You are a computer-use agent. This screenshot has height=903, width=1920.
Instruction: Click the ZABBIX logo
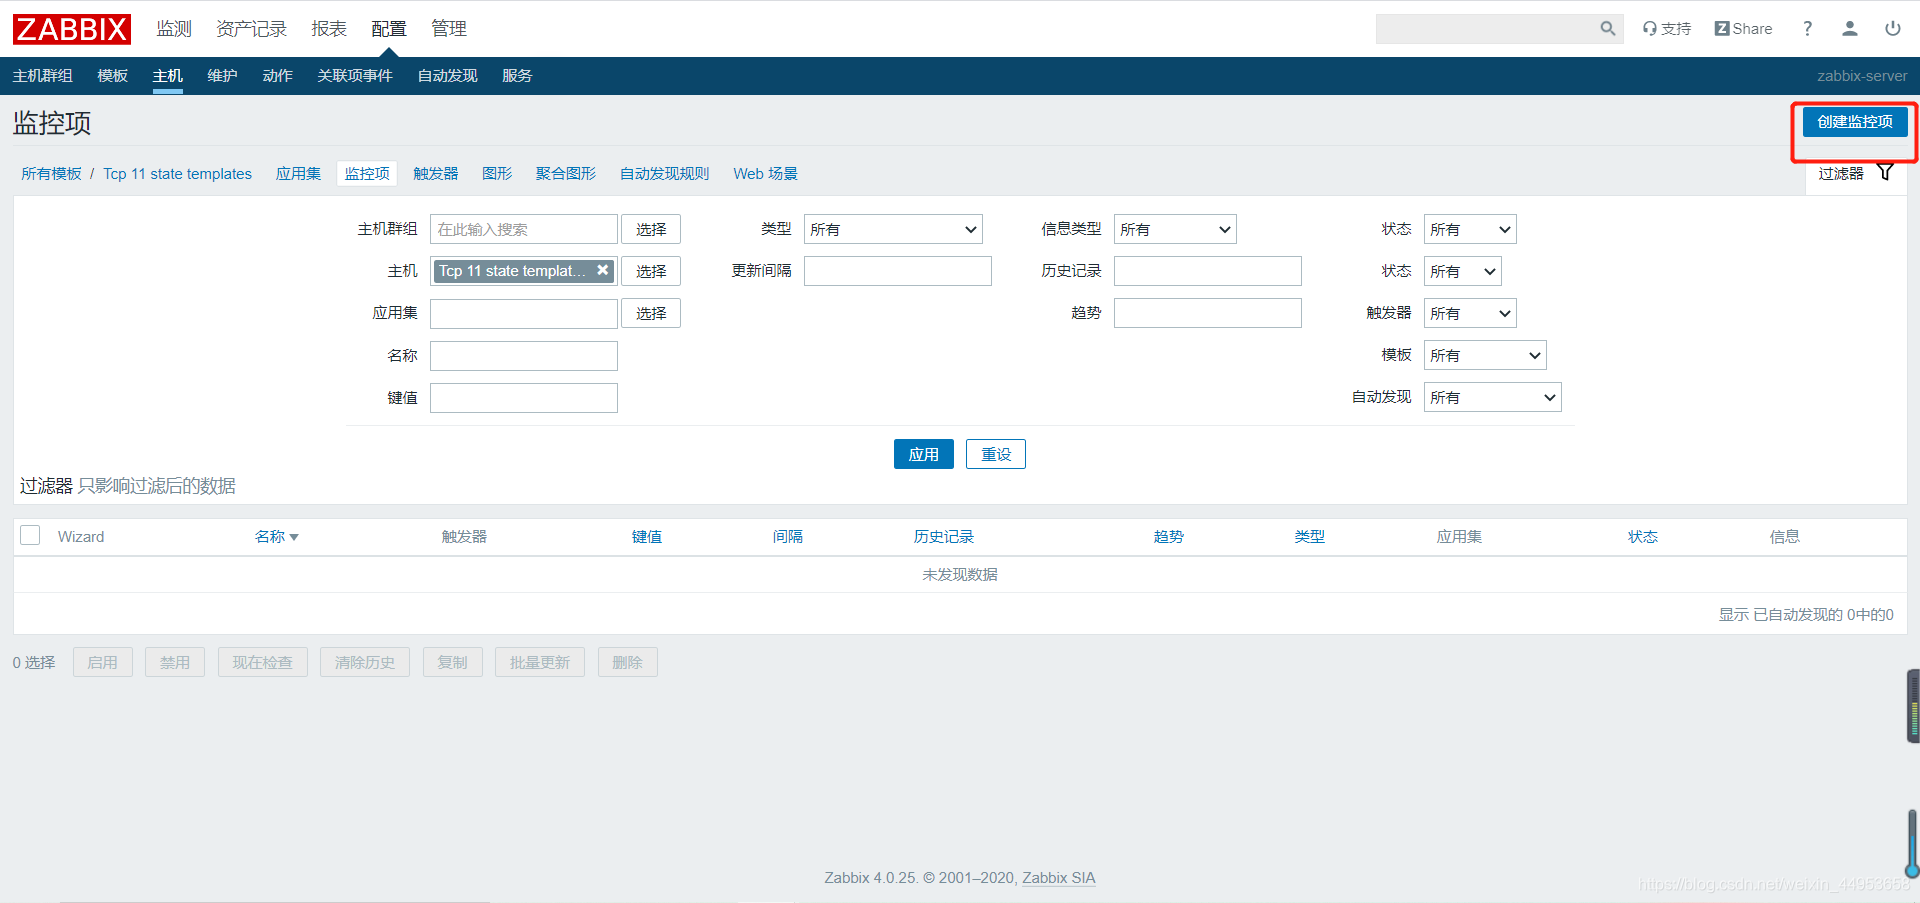[x=72, y=29]
